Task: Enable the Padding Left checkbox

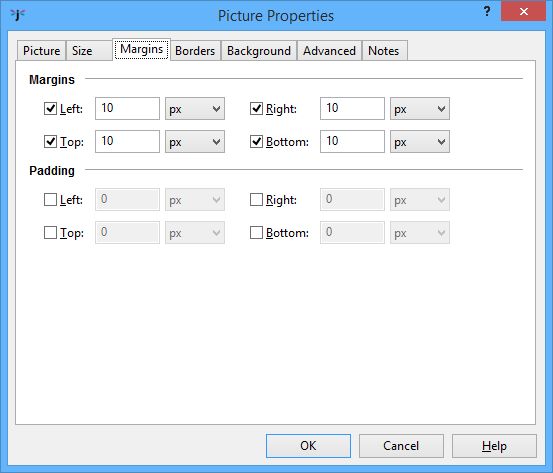Action: 50,200
